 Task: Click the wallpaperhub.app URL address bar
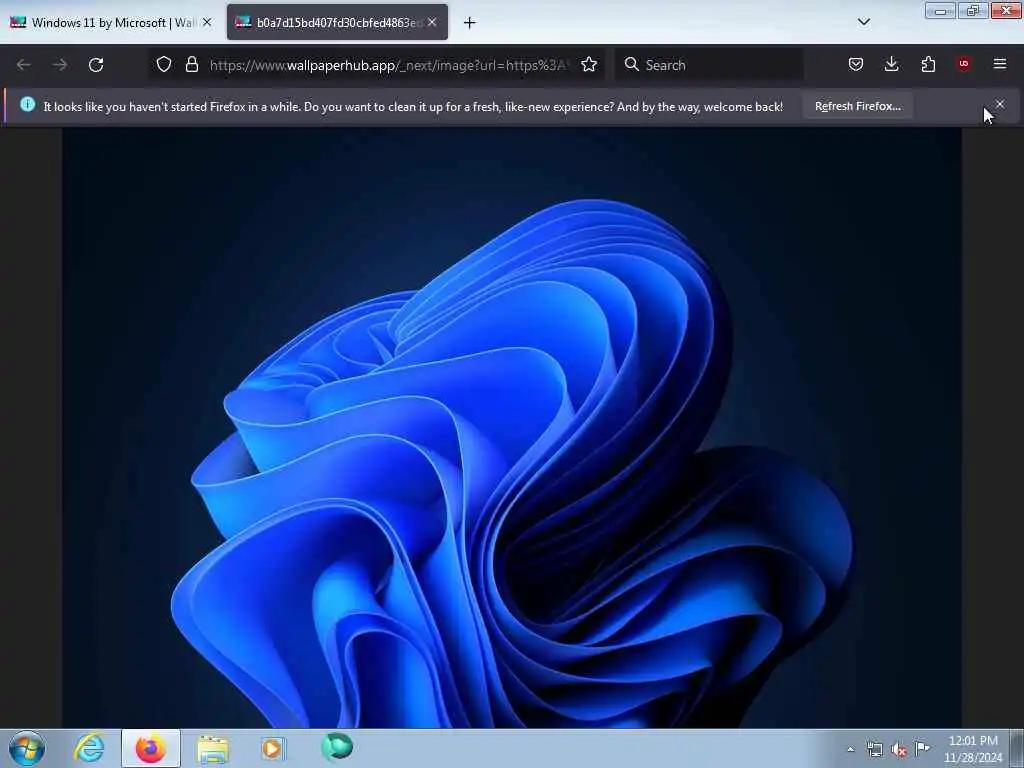pyautogui.click(x=390, y=65)
